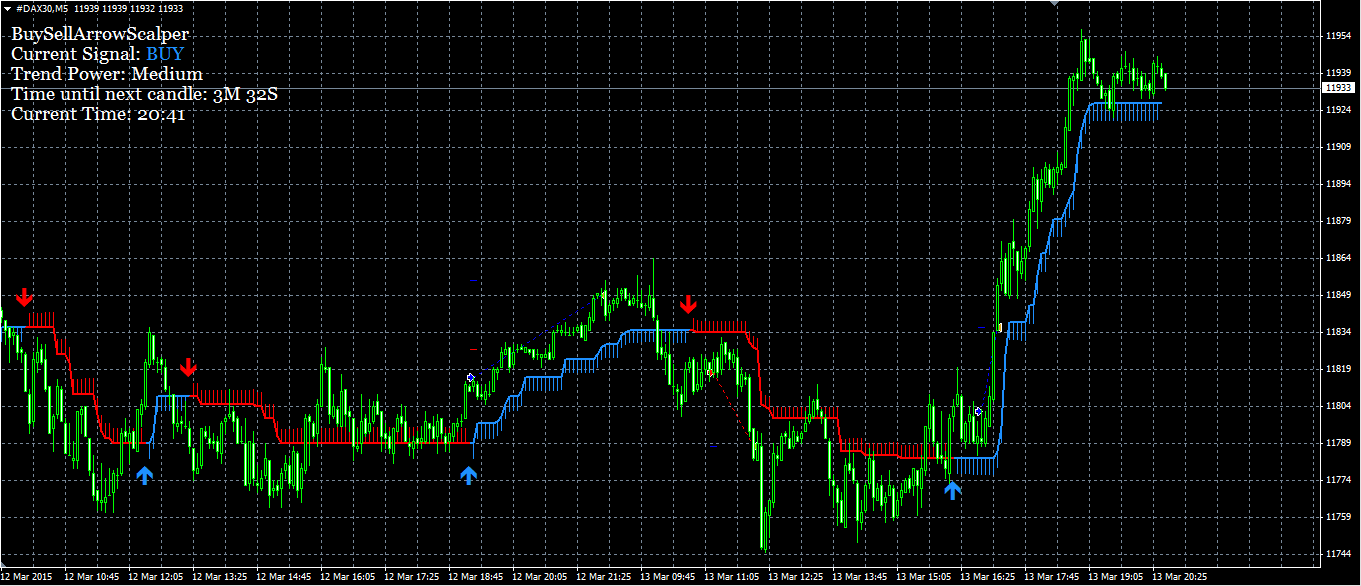Click the 11909 price level on the axis
This screenshot has height=586, width=1361.
coord(1339,147)
